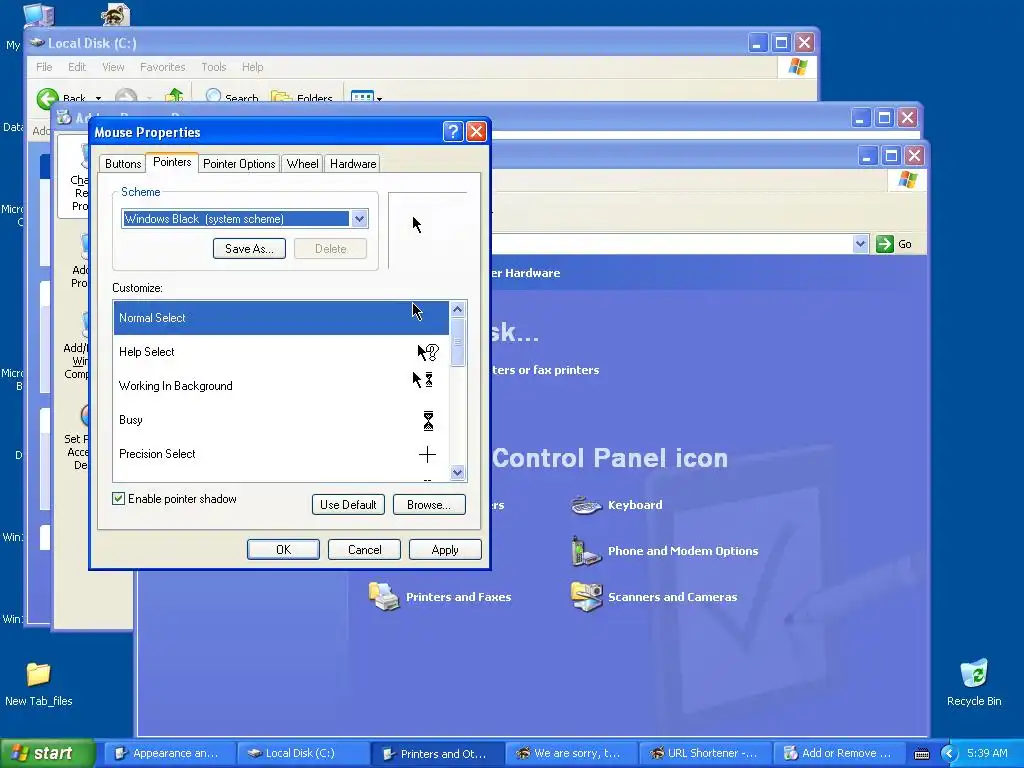Viewport: 1024px width, 768px height.
Task: Click the pointer list scrollbar thumb
Action: click(x=457, y=342)
